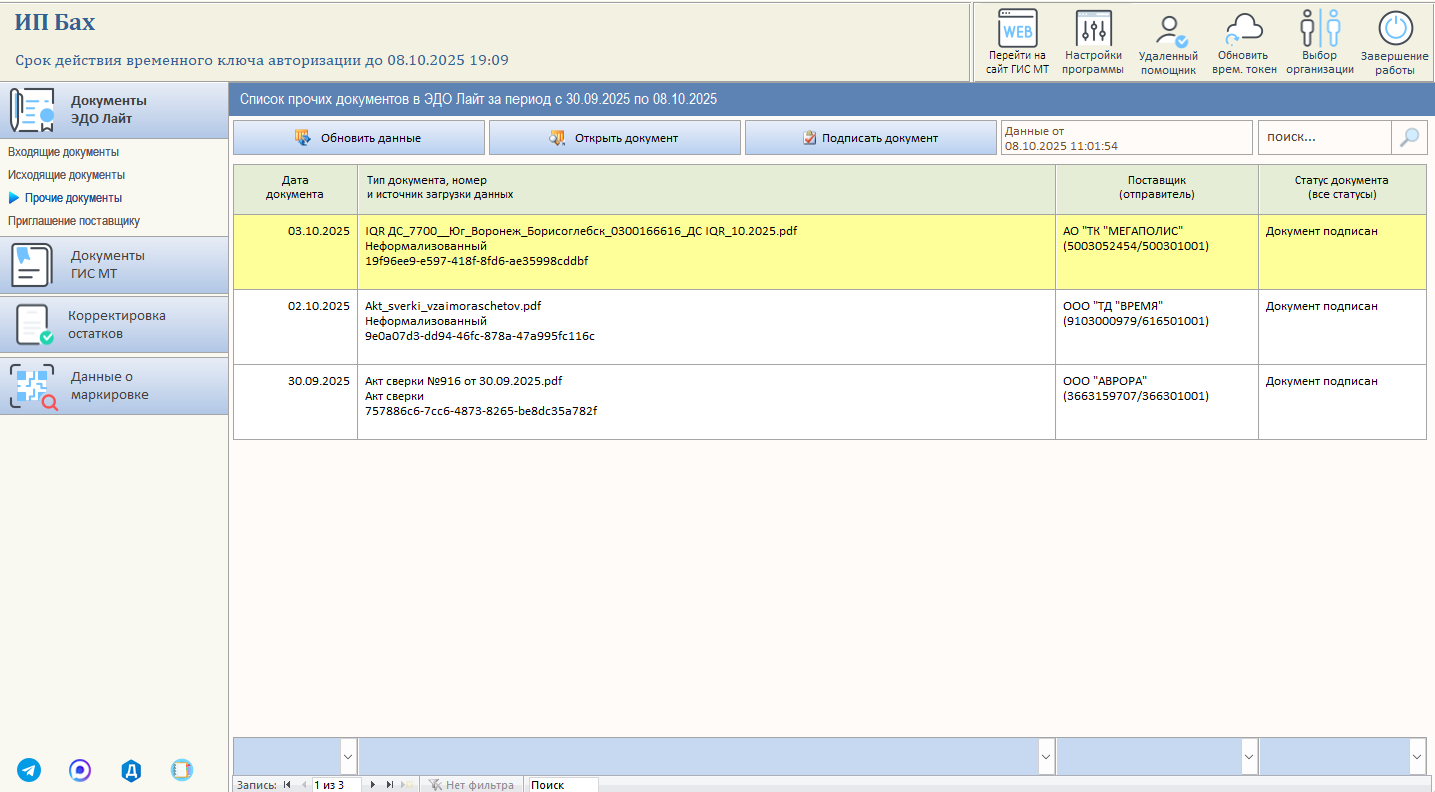
Task: Click IQR ДС_7700 document file name
Action: pyautogui.click(x=581, y=231)
